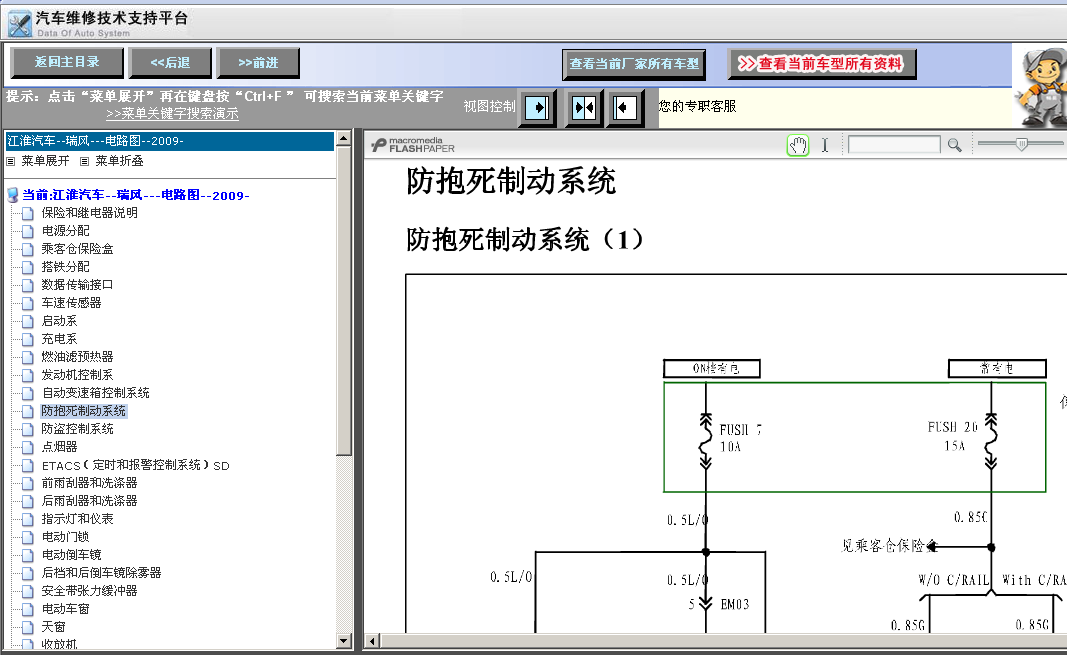The height and width of the screenshot is (655, 1067).
Task: Click page icon next to 车速传感器
Action: pos(27,303)
